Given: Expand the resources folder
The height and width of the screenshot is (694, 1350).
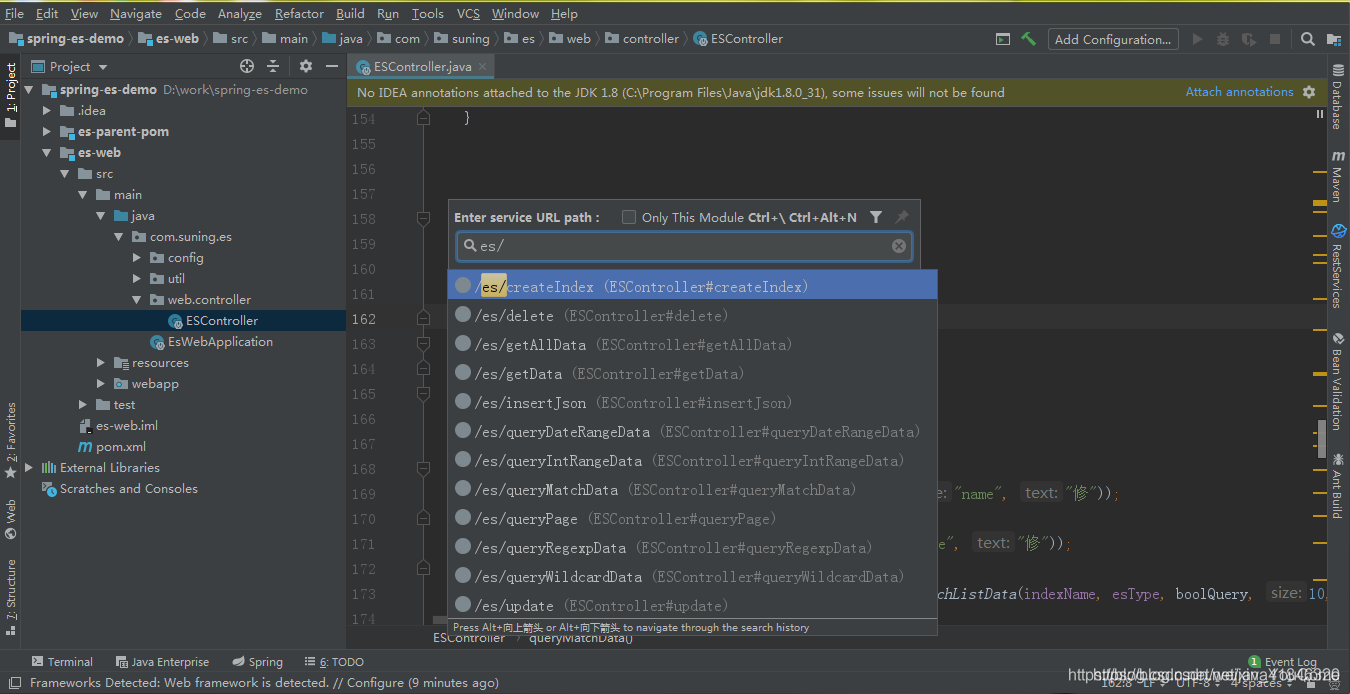Looking at the screenshot, I should [x=101, y=363].
